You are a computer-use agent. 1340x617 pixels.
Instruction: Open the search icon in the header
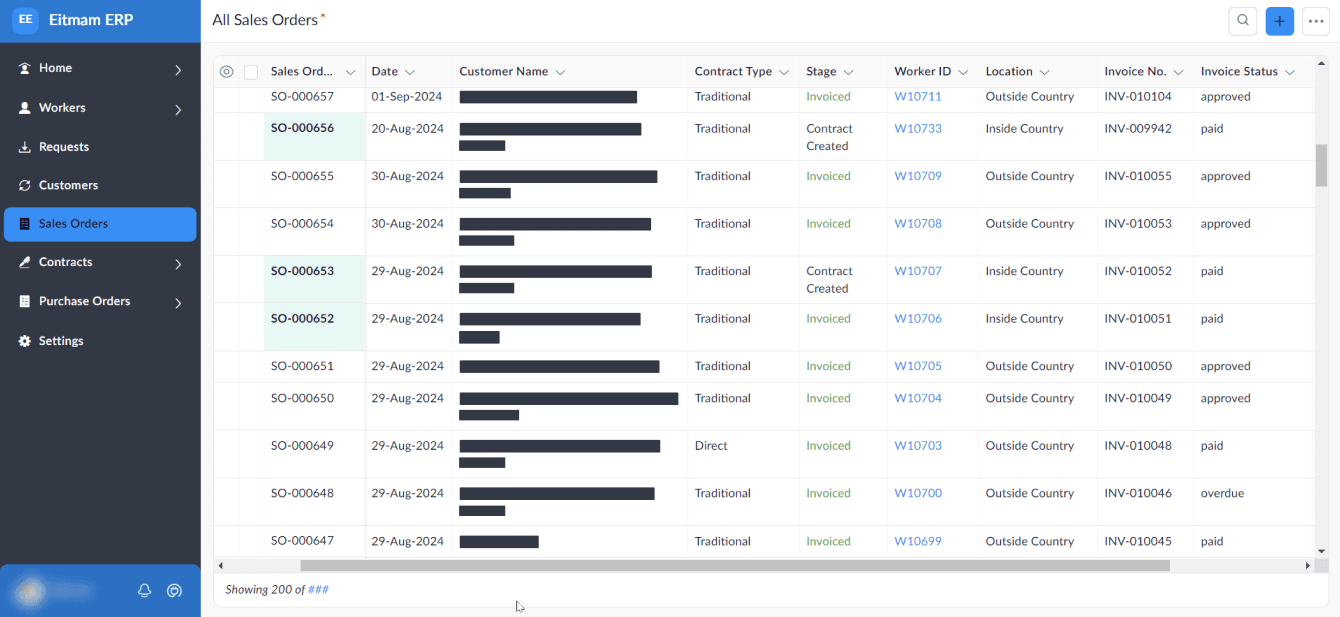click(x=1242, y=20)
